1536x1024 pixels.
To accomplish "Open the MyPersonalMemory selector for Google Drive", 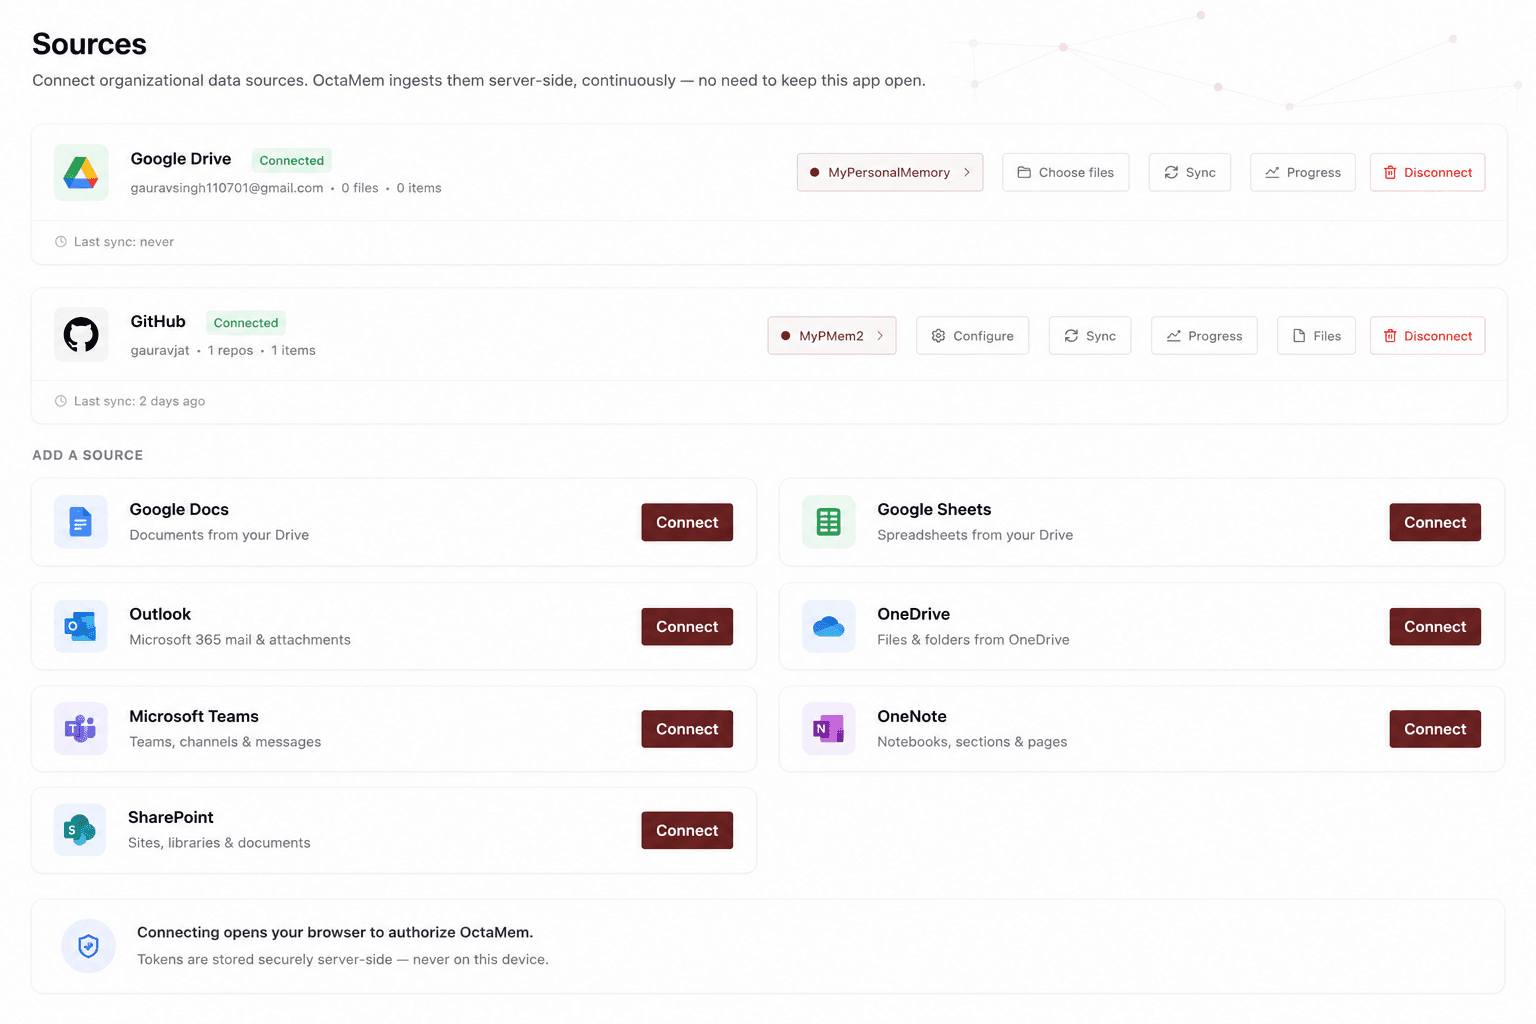I will click(x=890, y=172).
